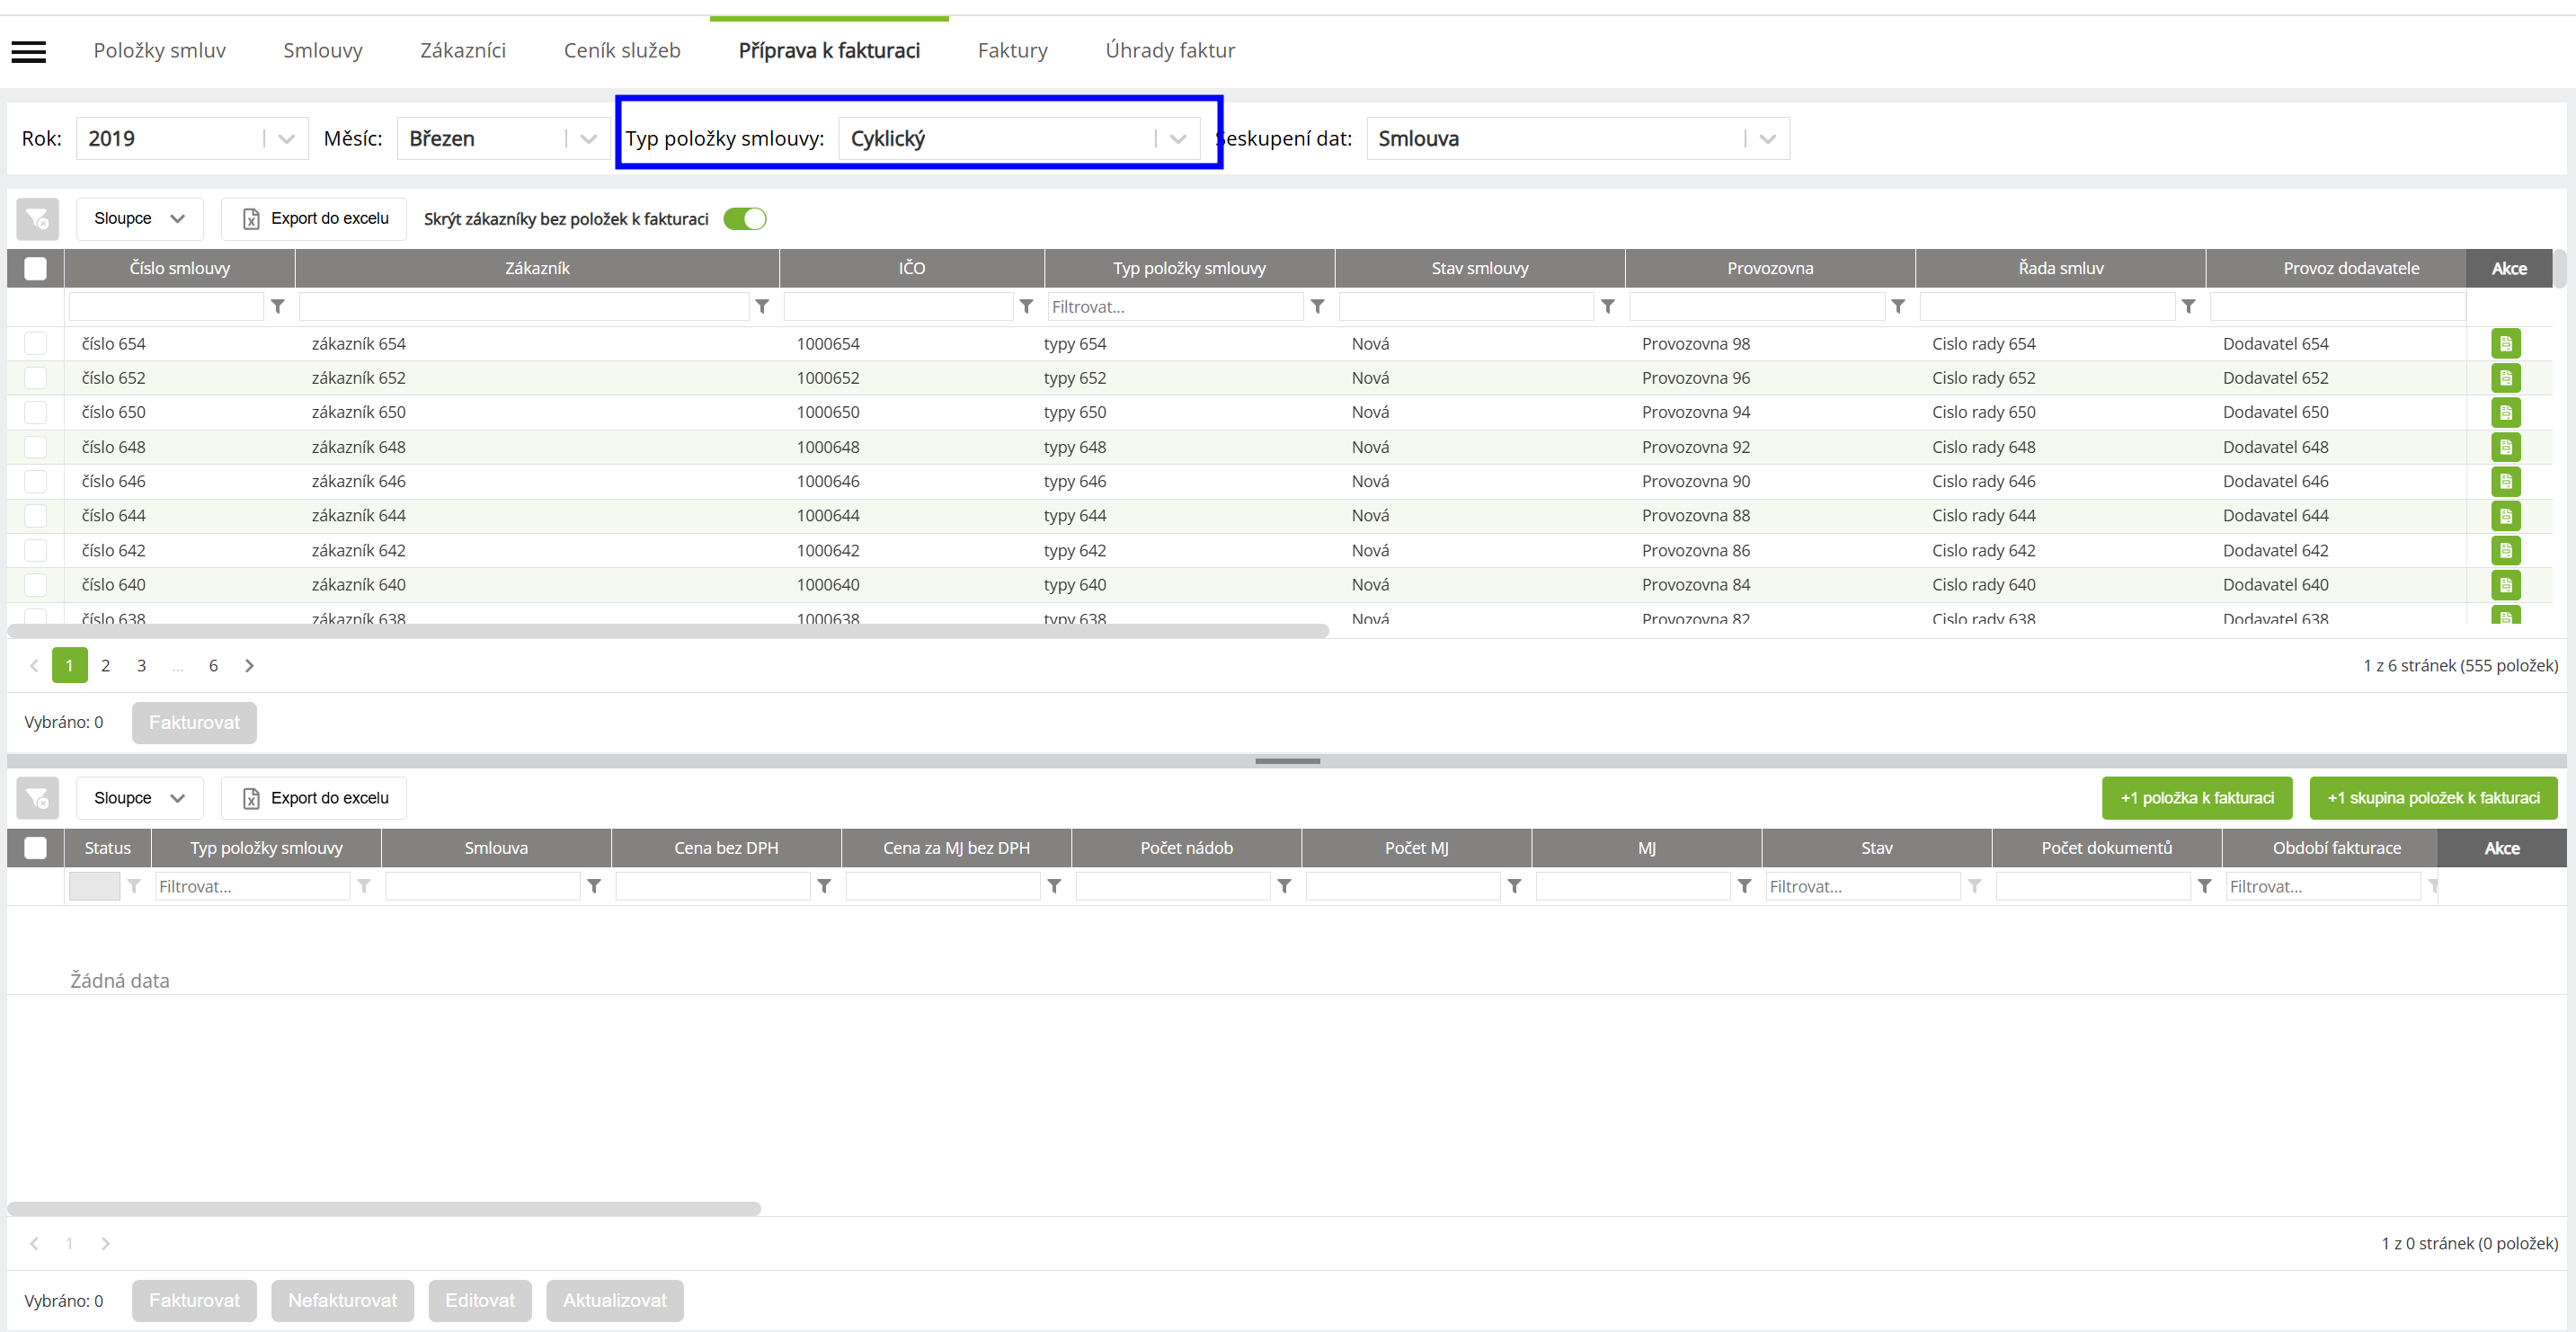Screen dimensions: 2576x1332
Task: Click upper Export do excelu button
Action: 314,219
